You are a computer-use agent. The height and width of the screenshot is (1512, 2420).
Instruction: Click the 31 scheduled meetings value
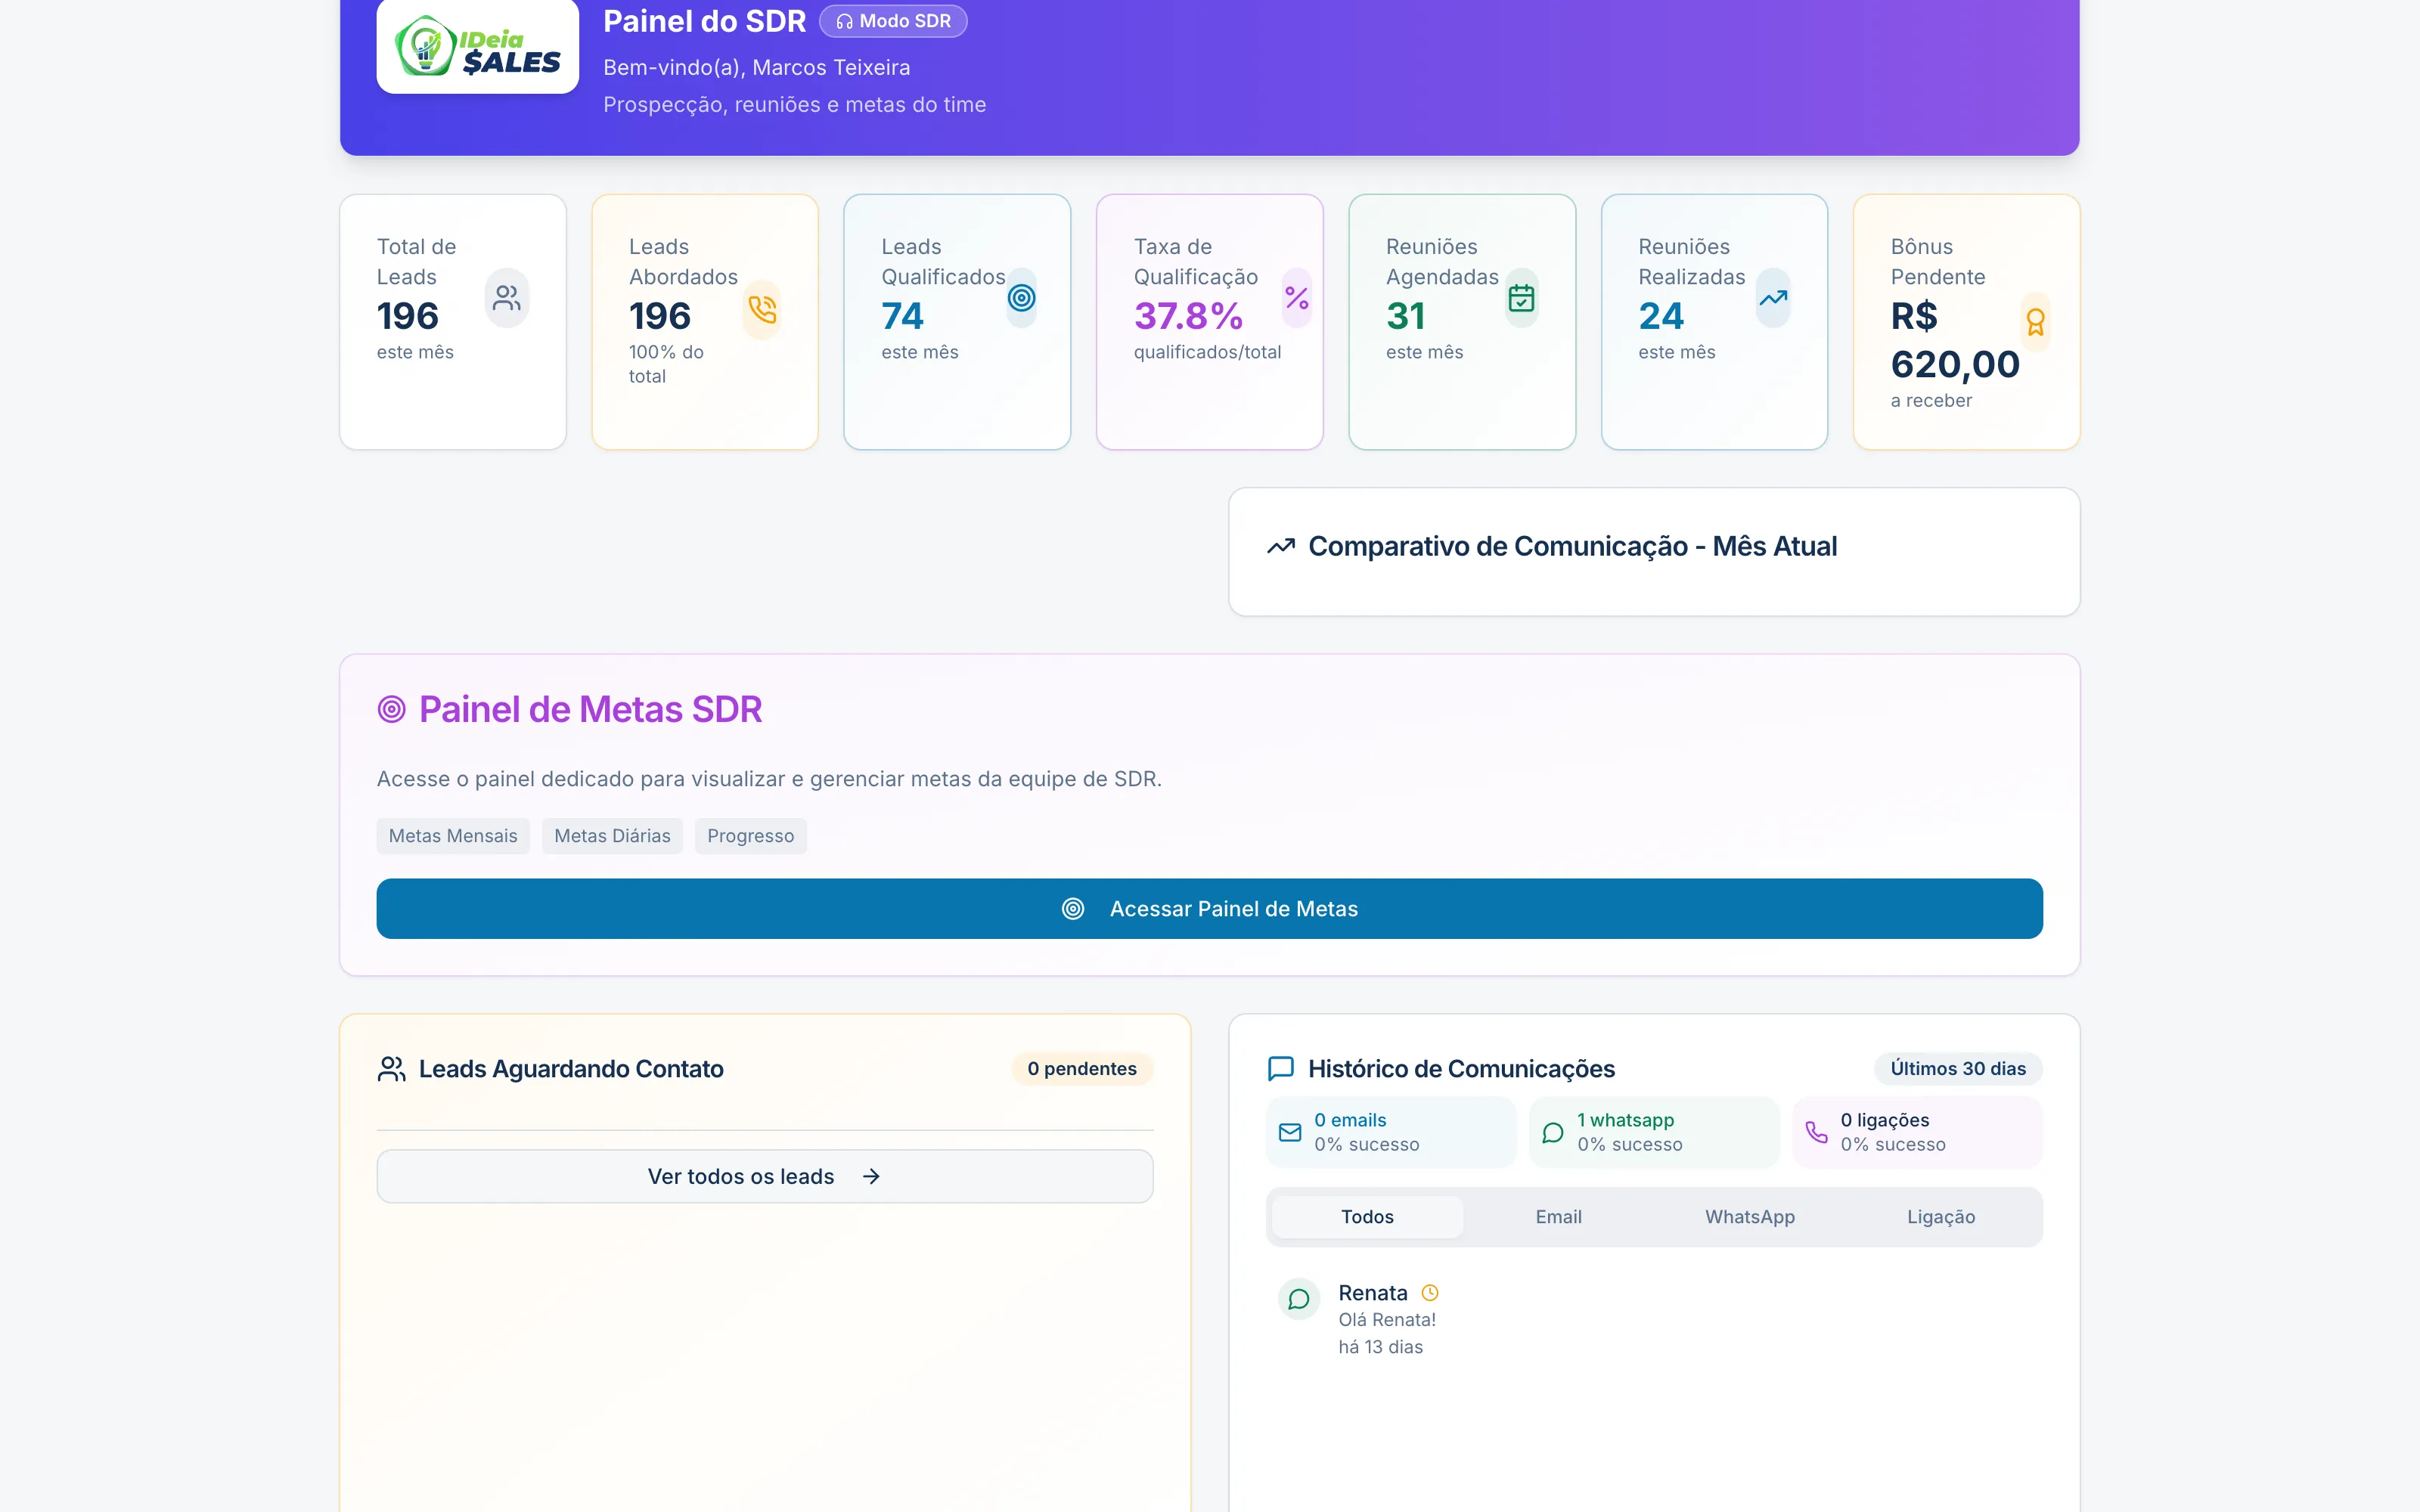click(1405, 316)
